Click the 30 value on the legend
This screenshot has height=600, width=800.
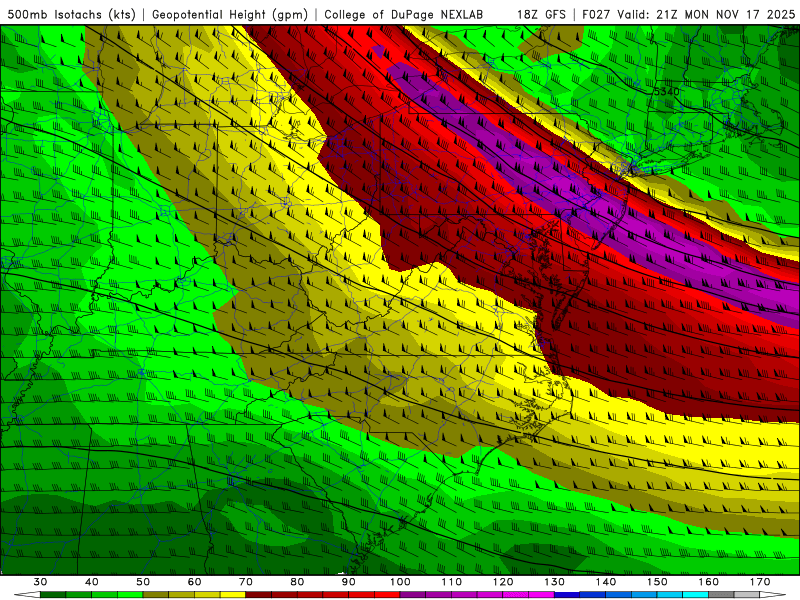40,582
